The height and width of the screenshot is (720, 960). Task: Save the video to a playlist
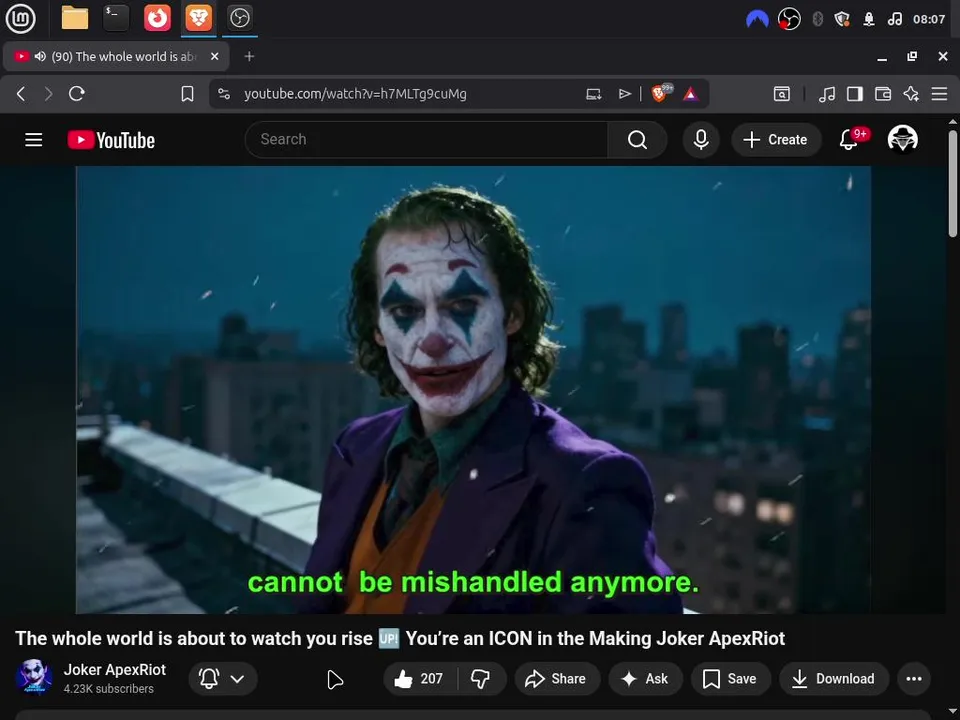pyautogui.click(x=730, y=678)
